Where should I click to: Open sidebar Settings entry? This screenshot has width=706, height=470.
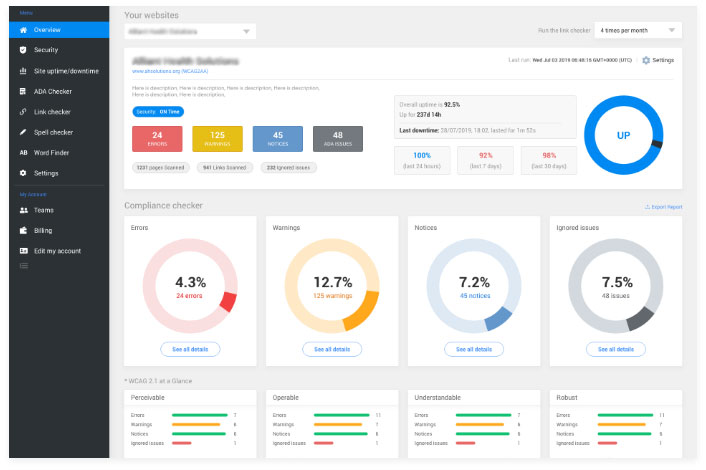click(59, 173)
